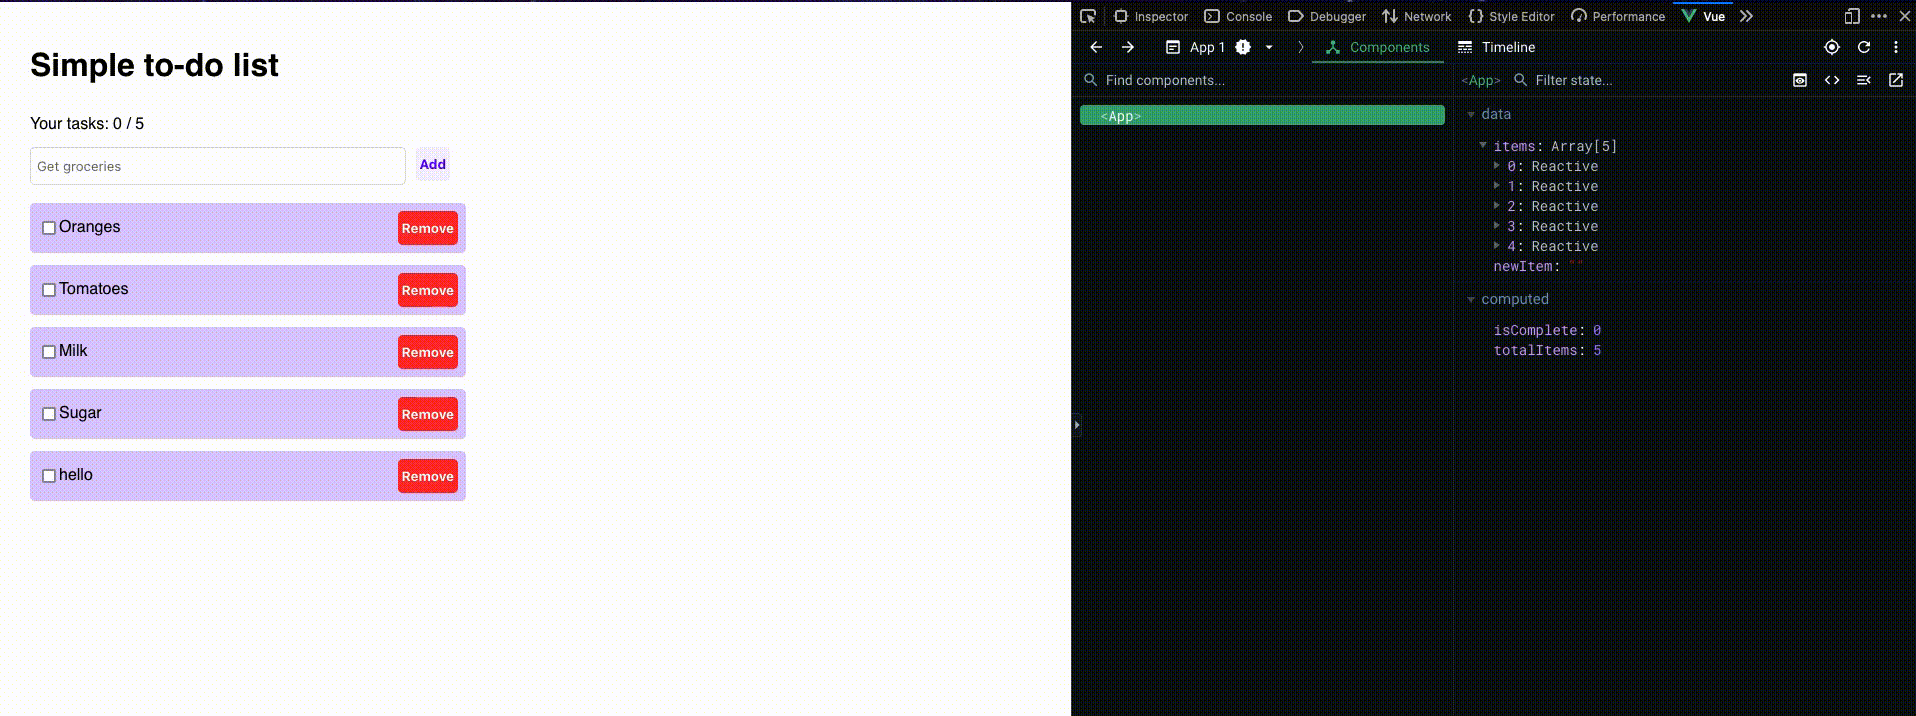Image resolution: width=1916 pixels, height=716 pixels.
Task: Focus the Get groceries input field
Action: [x=217, y=166]
